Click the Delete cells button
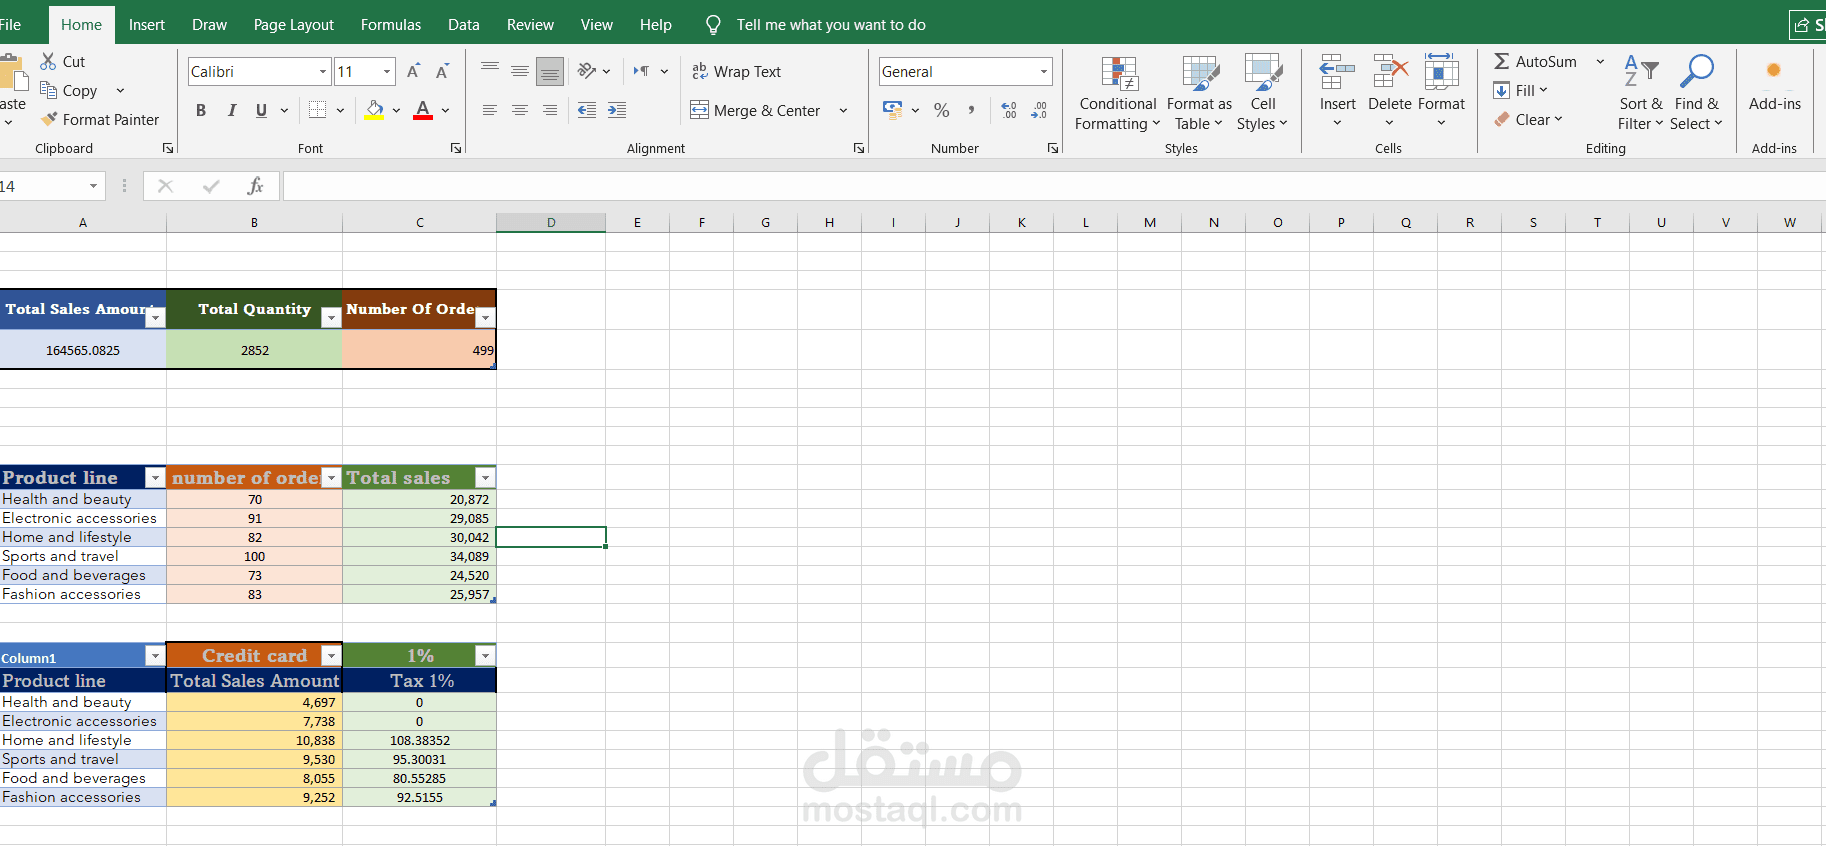Screen dimensions: 1826x846 click(1390, 91)
